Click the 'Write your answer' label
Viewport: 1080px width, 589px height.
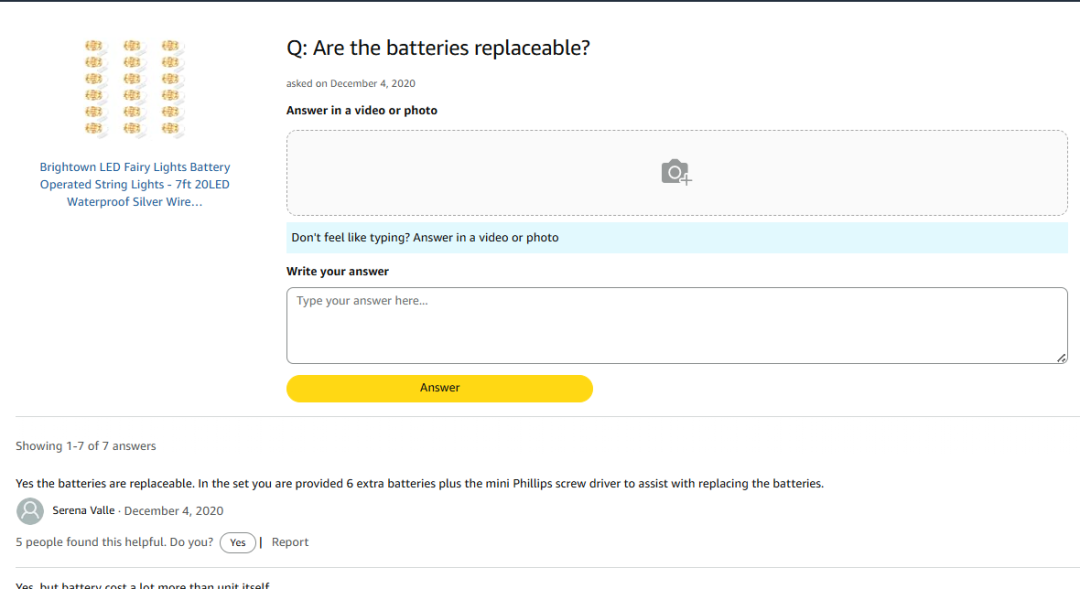point(337,272)
